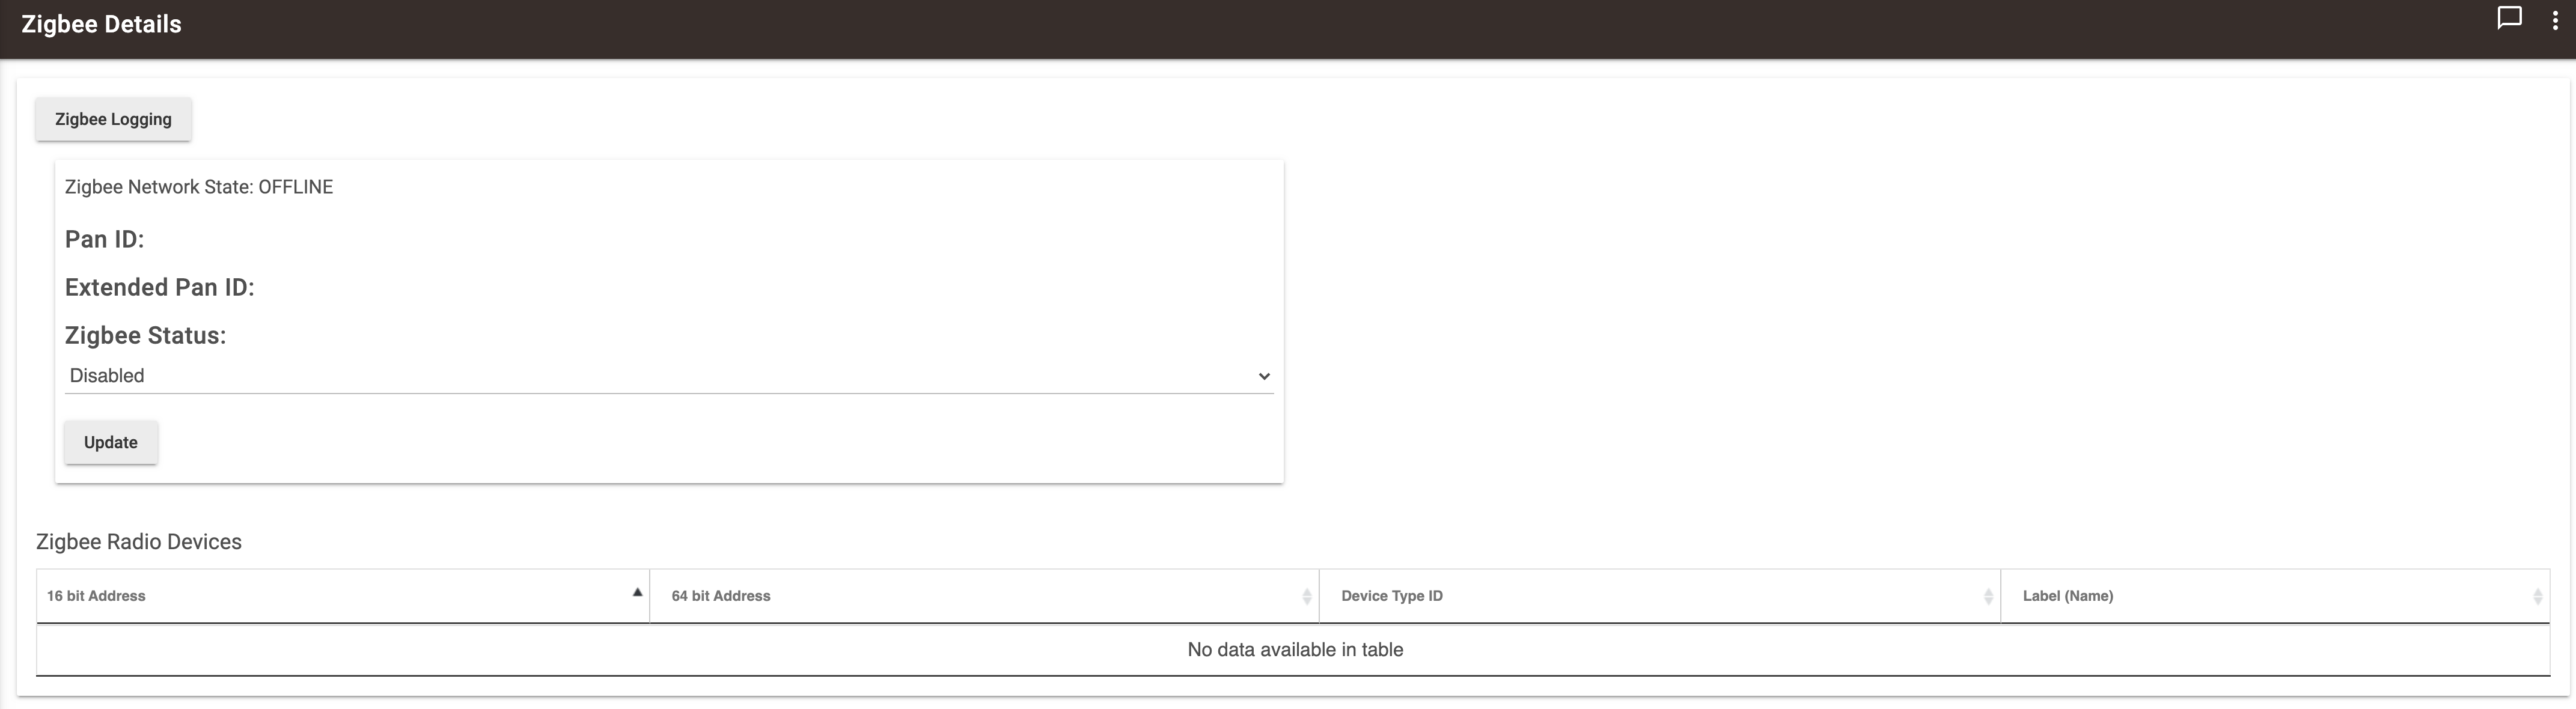Screen dimensions: 2576x709
Task: Click the Zigbee Radio Devices heading
Action: click(139, 541)
